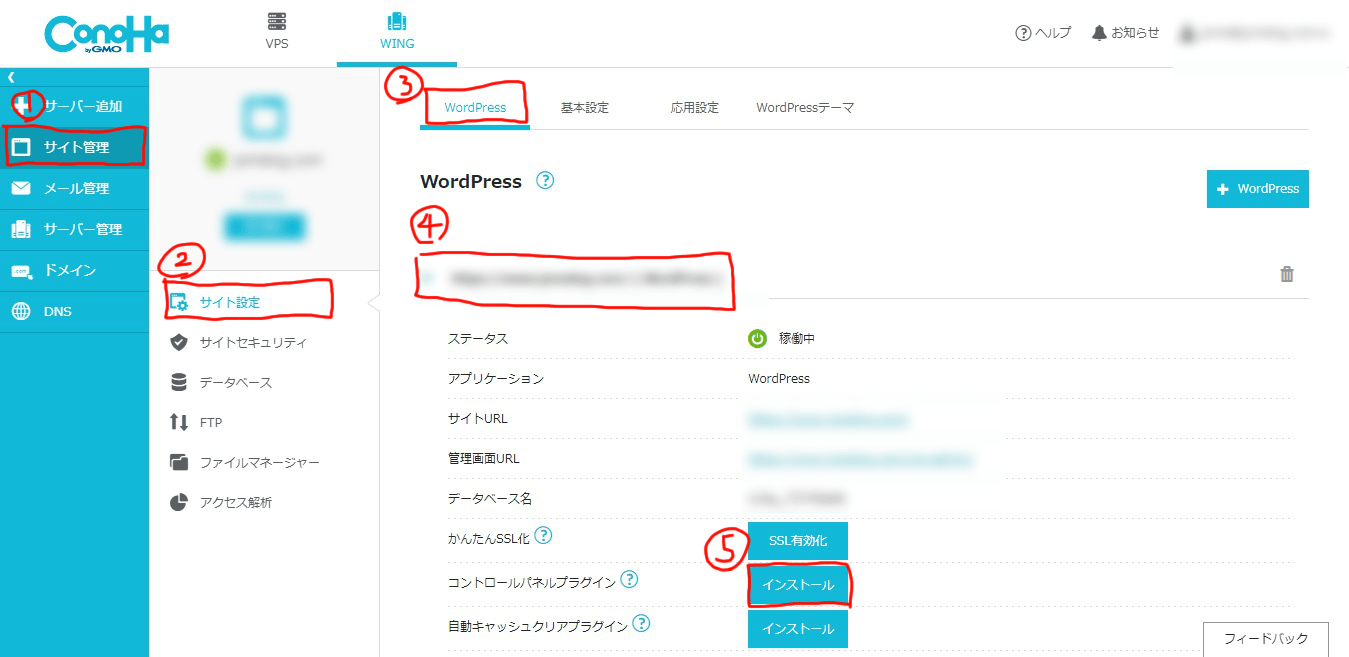Screen dimensions: 1349x657
Task: Click サーバー追加 in the sidebar
Action: click(x=74, y=106)
